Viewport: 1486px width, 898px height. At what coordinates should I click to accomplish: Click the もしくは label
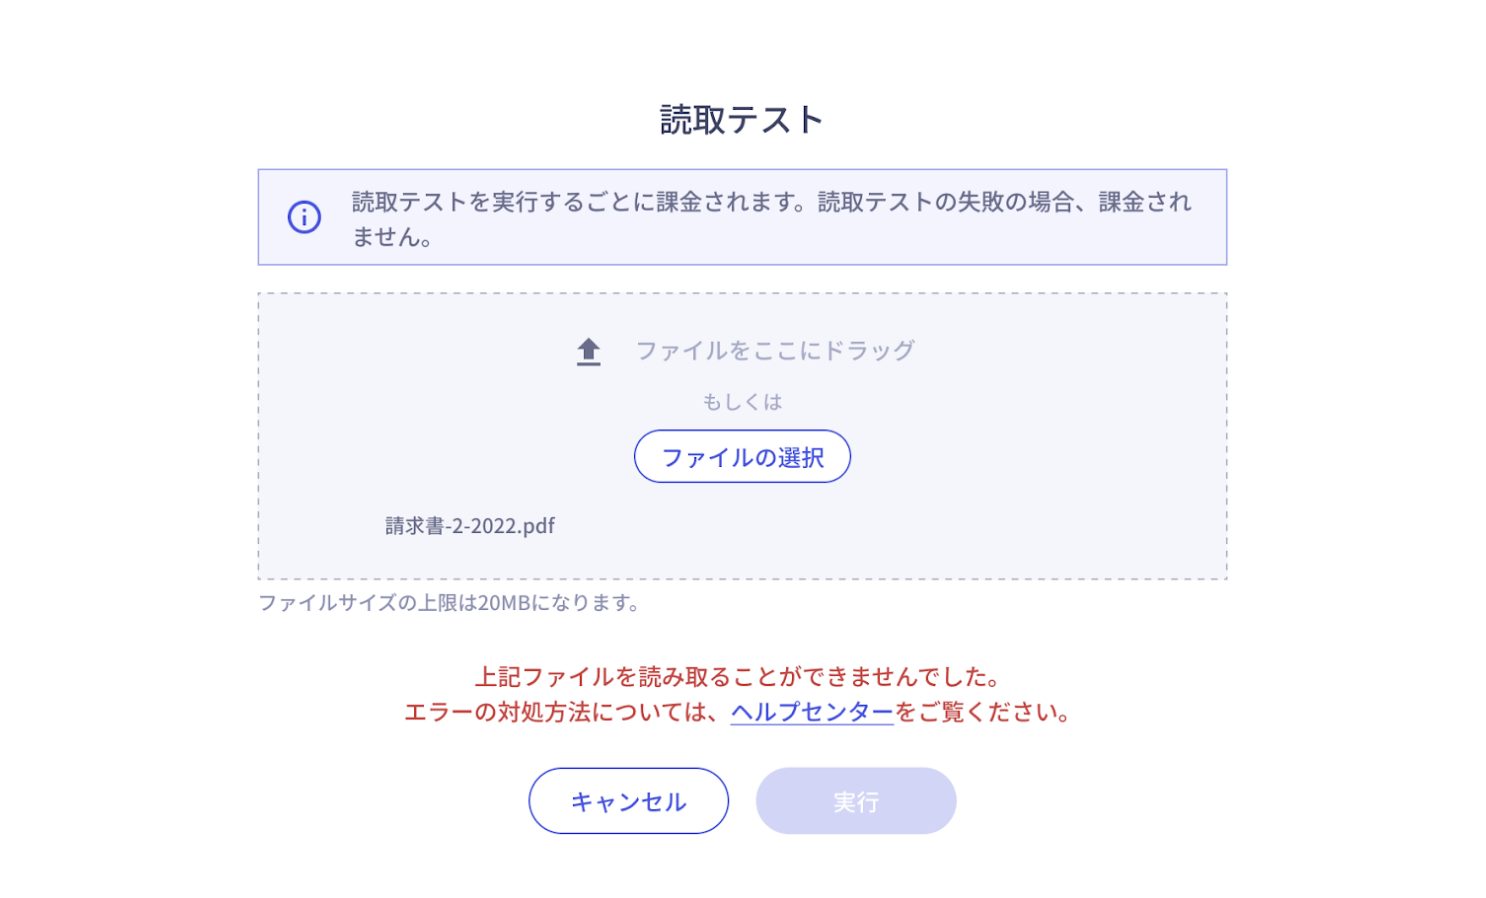point(742,402)
